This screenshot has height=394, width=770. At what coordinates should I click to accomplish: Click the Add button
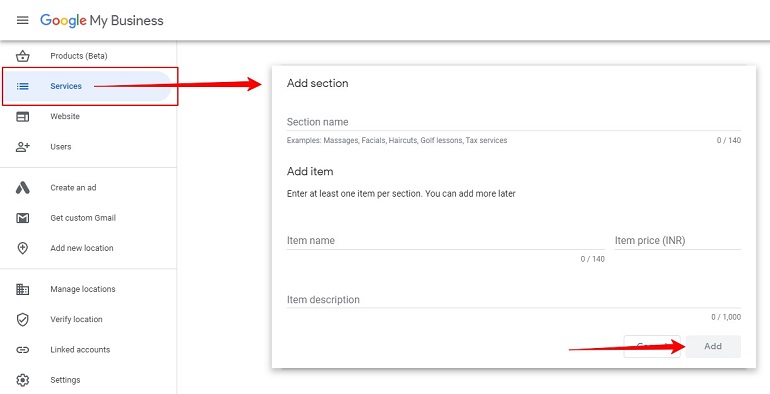click(713, 346)
